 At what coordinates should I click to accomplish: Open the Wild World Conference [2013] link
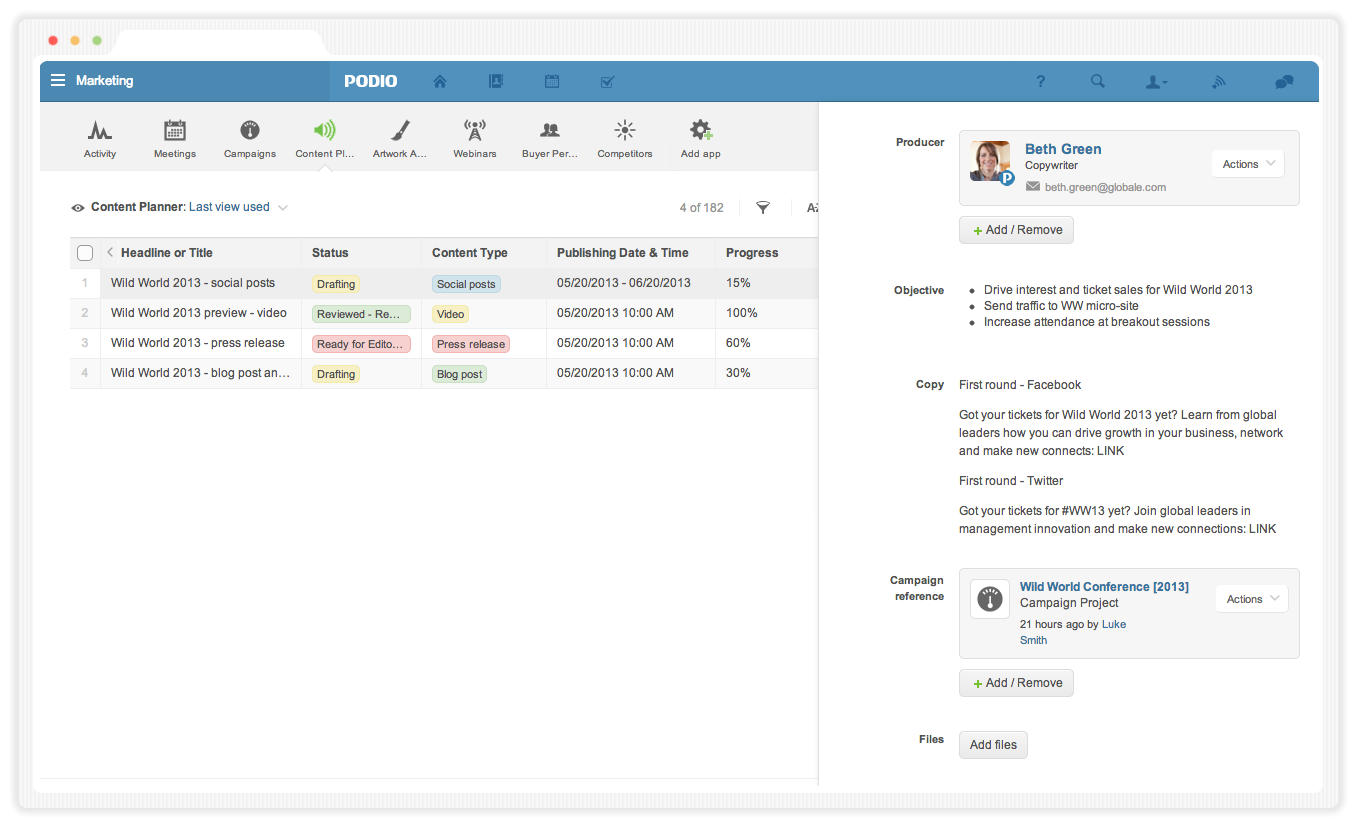1104,587
